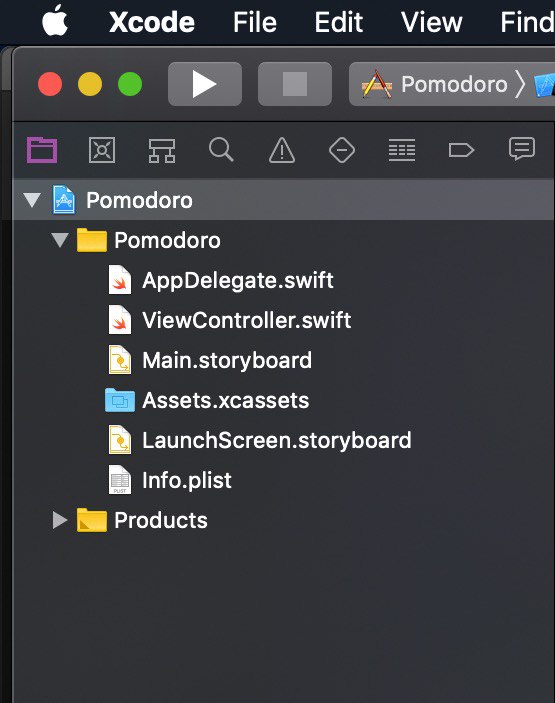Open the Debug navigator lines icon

[402, 150]
